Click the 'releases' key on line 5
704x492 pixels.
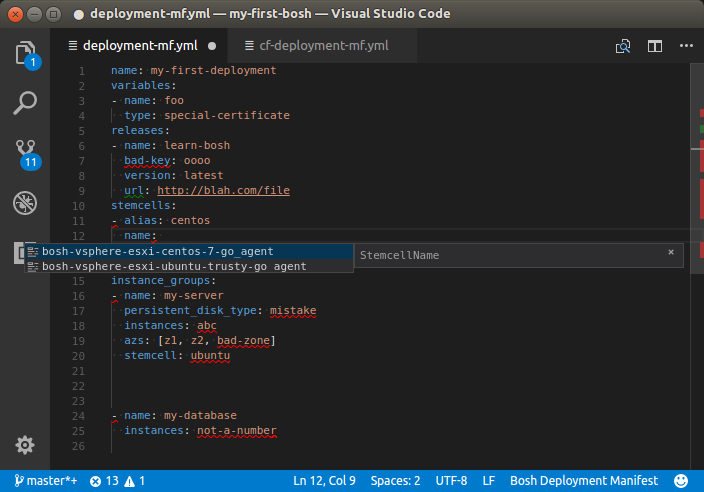[x=137, y=130]
